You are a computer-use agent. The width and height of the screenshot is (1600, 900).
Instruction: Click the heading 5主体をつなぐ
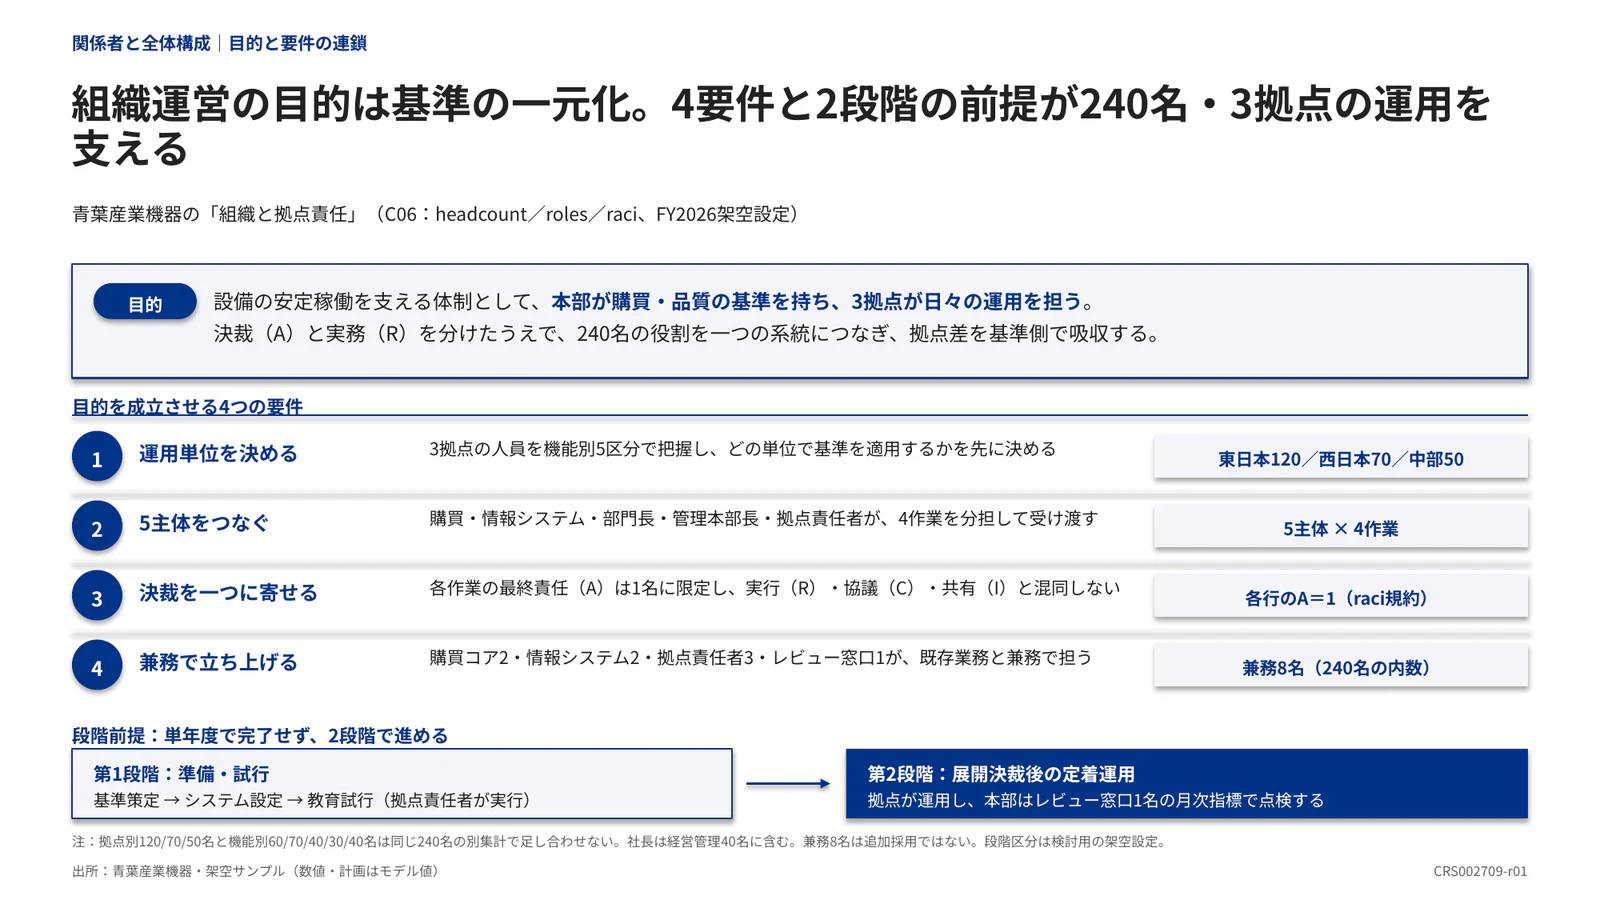(x=204, y=522)
